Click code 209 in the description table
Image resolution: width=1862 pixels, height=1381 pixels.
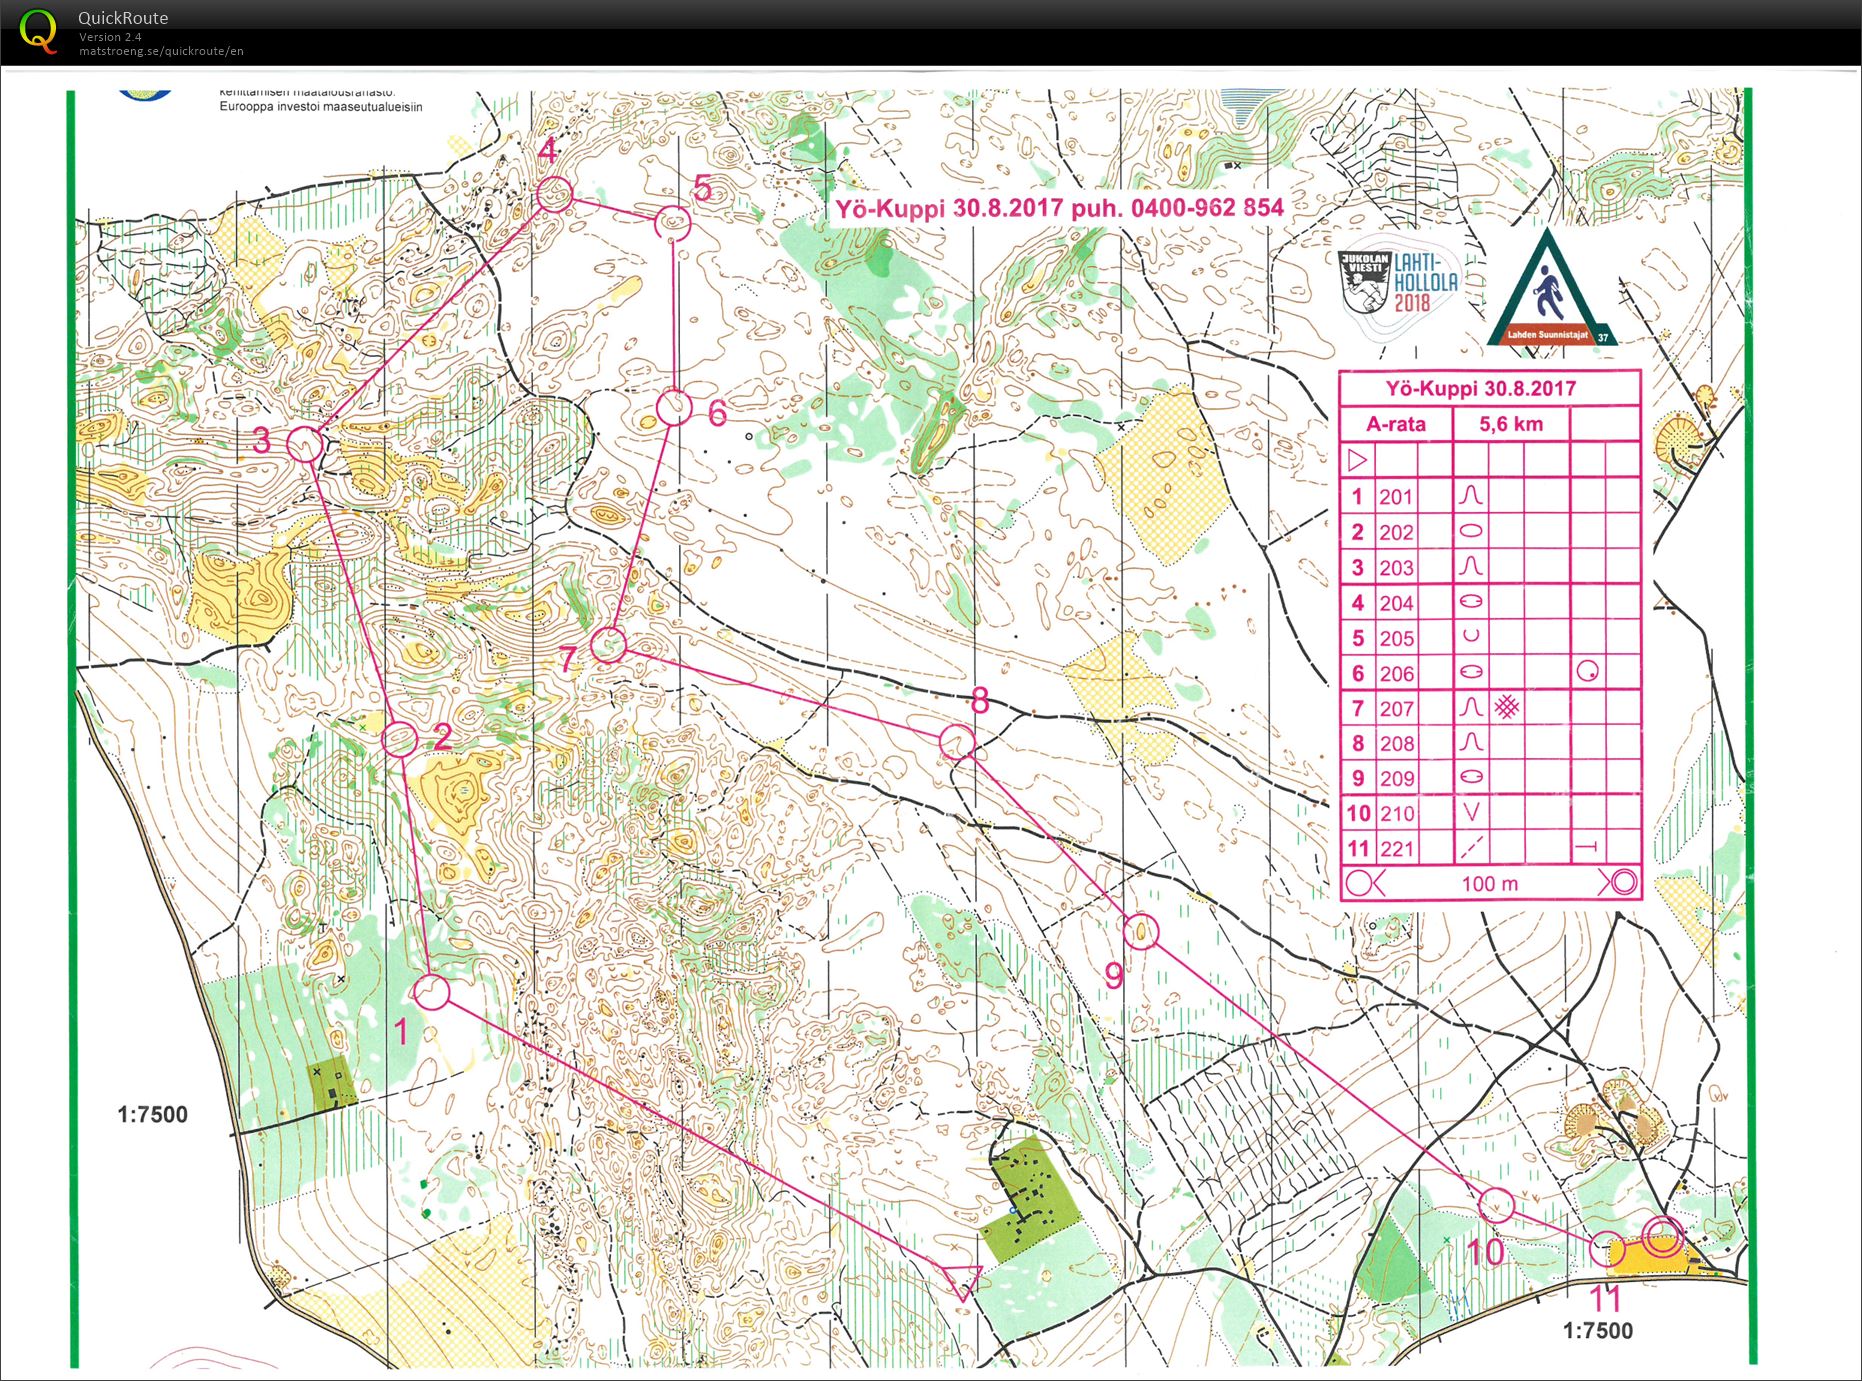tap(1396, 778)
